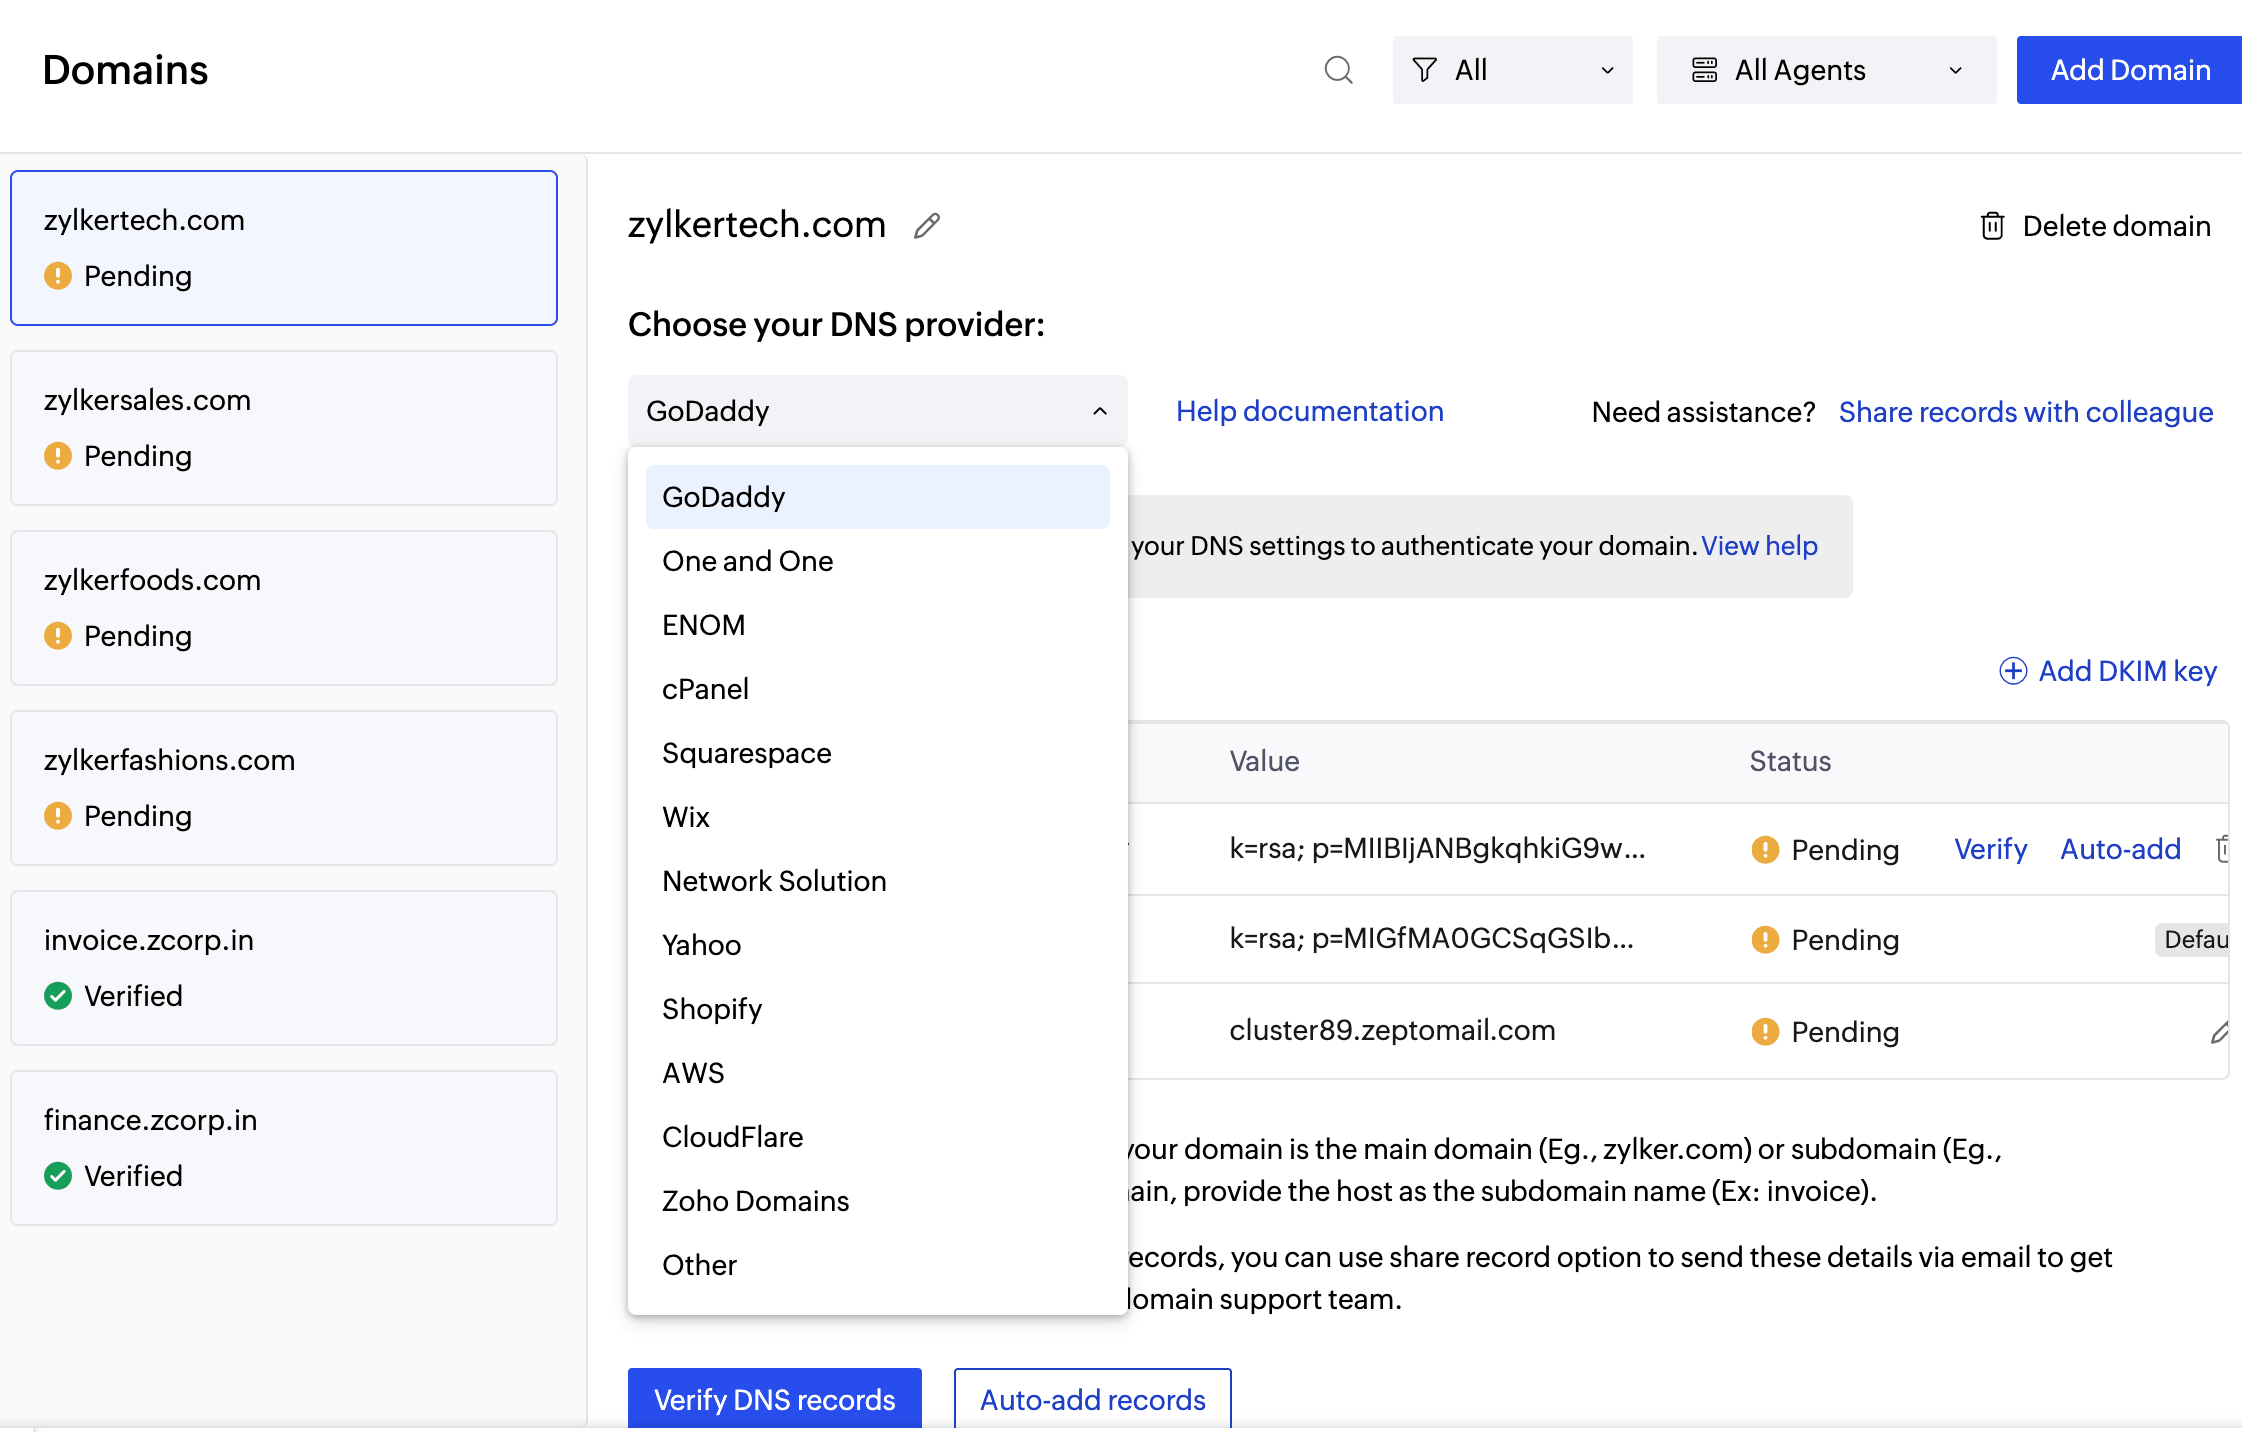
Task: Click Verify for the MIIBIjANBgkqhkiG9w DKIM record
Action: [1990, 849]
